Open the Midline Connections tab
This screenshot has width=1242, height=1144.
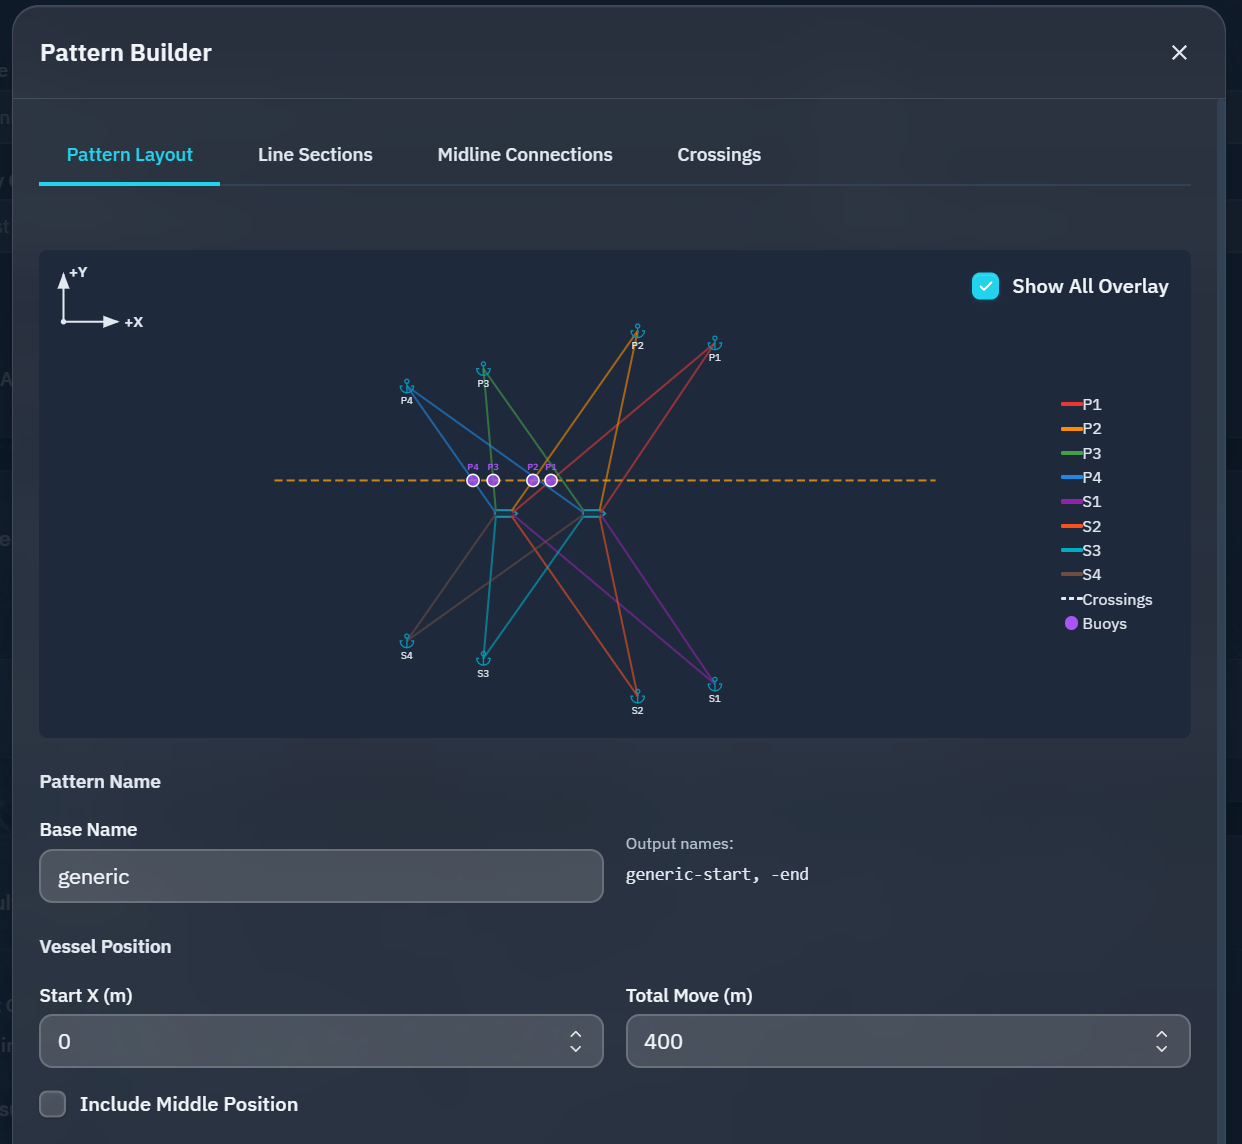click(525, 154)
